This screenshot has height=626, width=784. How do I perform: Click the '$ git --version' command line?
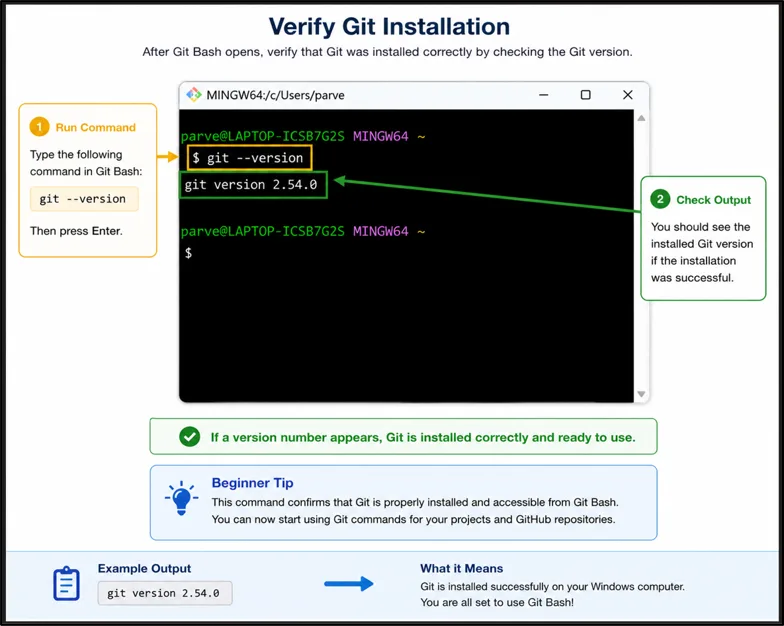tap(250, 158)
